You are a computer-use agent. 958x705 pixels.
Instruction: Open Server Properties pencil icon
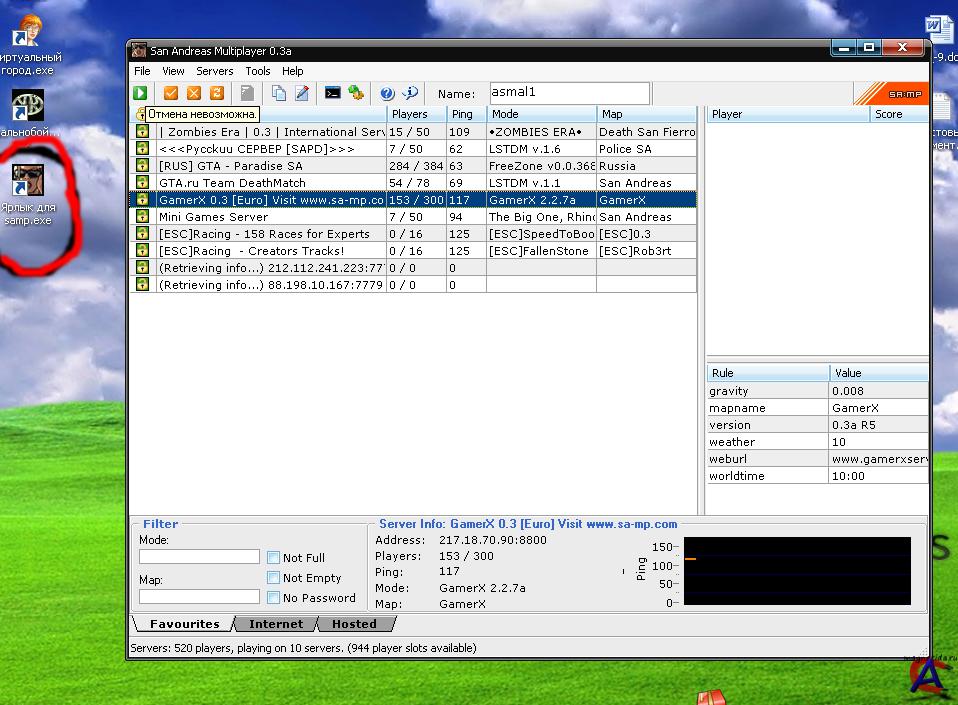tap(301, 93)
